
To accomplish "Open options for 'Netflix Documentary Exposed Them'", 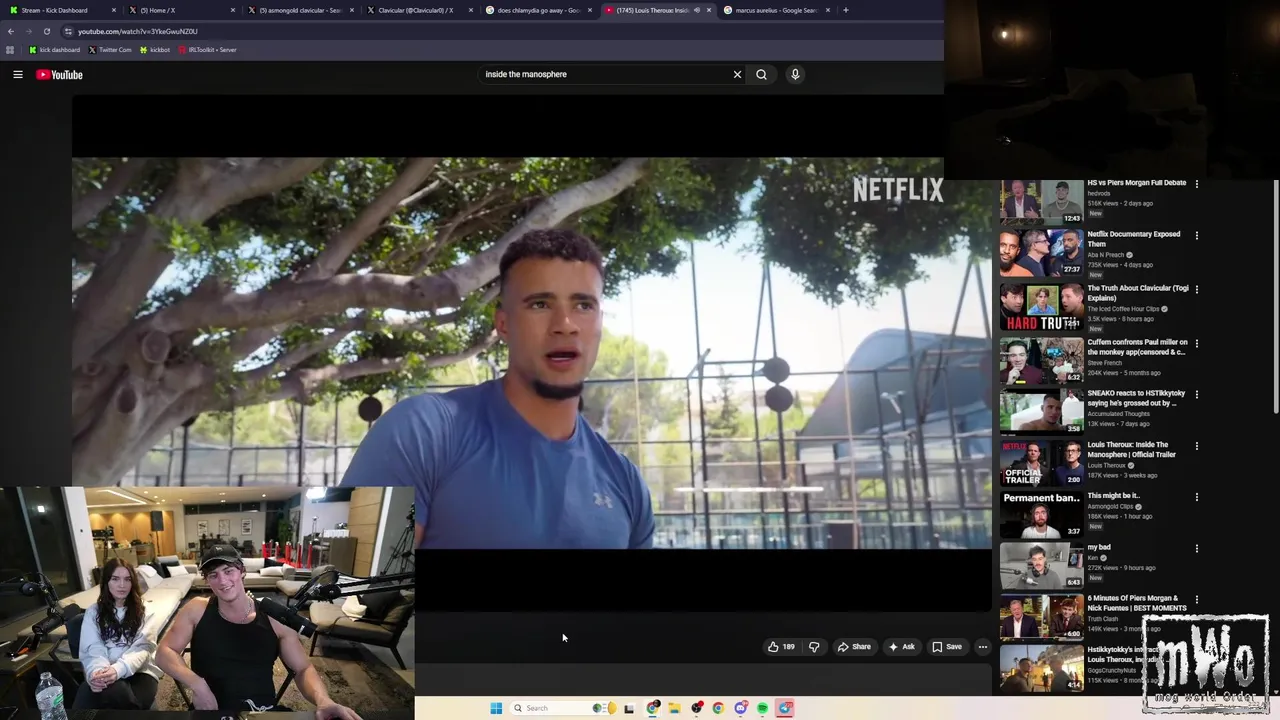I will click(1197, 236).
